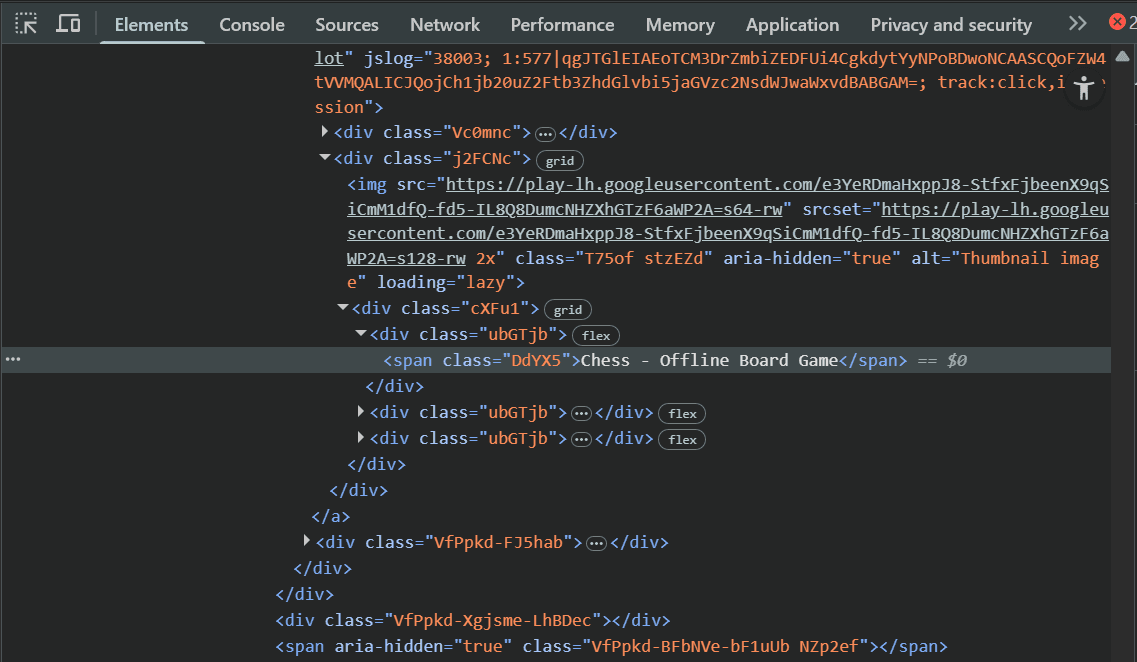Open the img src s64-rw URL link

click(x=728, y=196)
